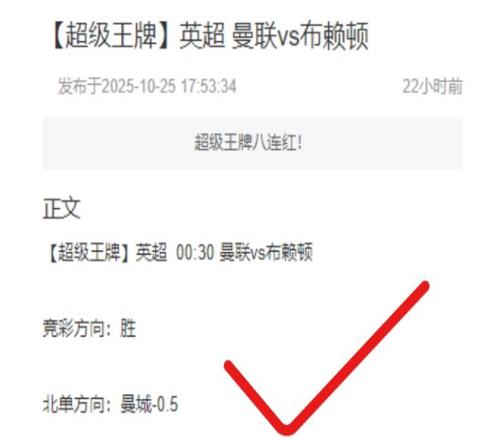Screen dimensions: 500x440
Task: Open the gray 超级王牌八连红! banner
Action: [x=253, y=143]
